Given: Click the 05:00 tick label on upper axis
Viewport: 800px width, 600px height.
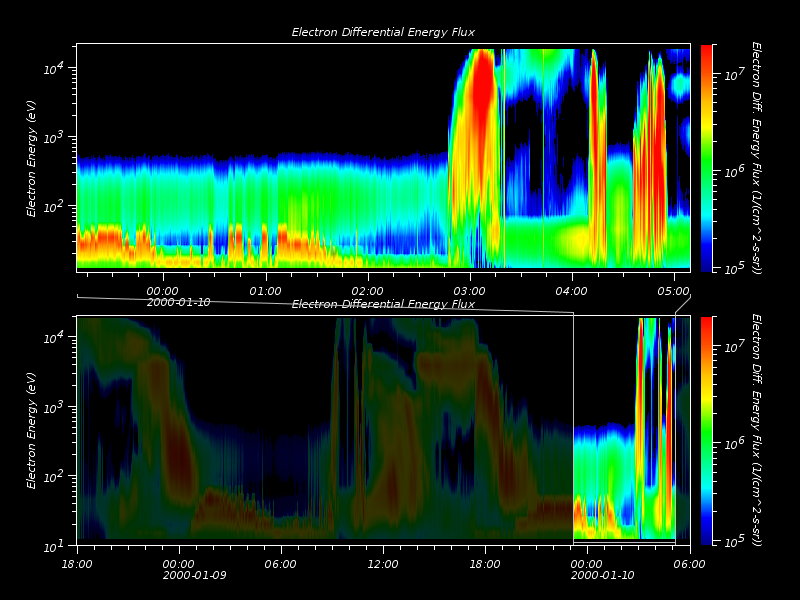Looking at the screenshot, I should pyautogui.click(x=673, y=291).
